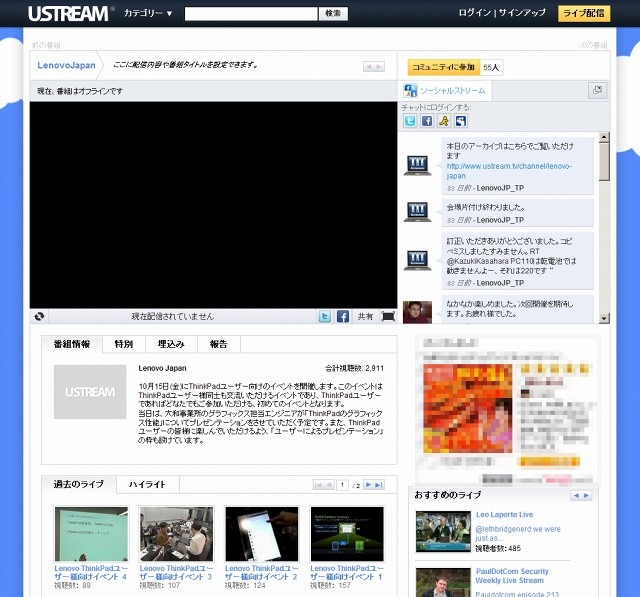Select the 報告 tab
Viewport: 640px width, 597px height.
point(218,344)
